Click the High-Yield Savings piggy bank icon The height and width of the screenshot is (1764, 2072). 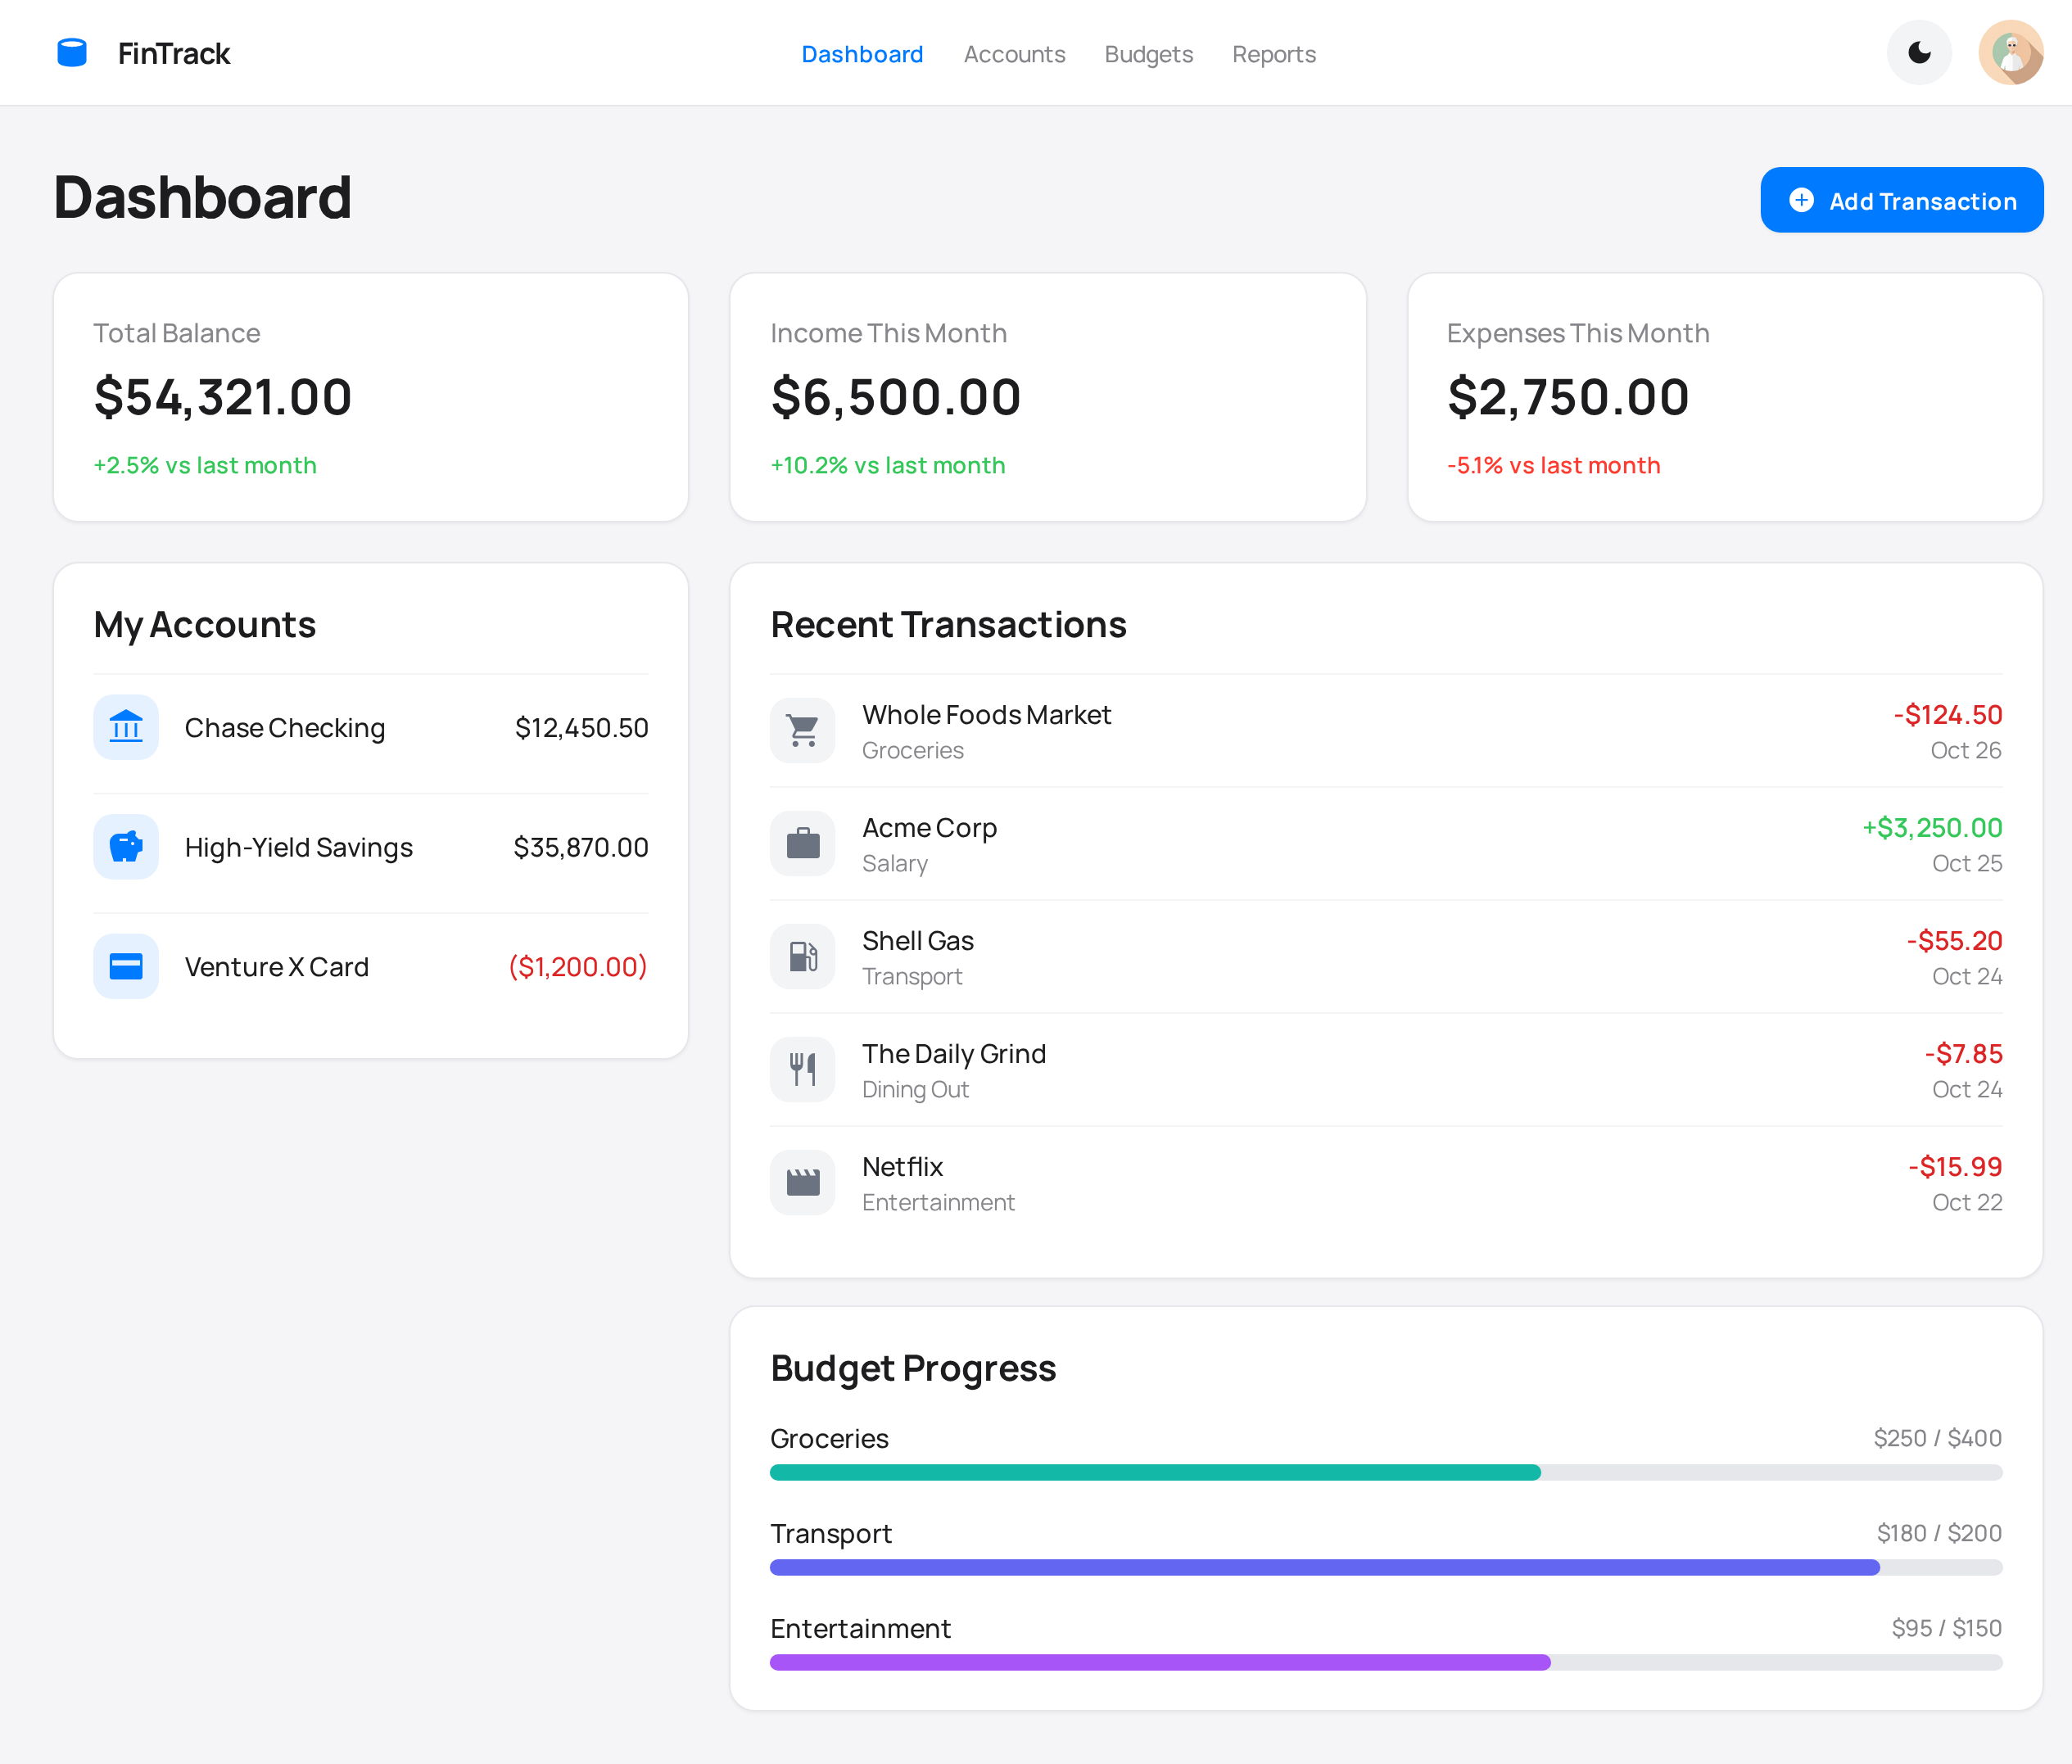pyautogui.click(x=126, y=846)
